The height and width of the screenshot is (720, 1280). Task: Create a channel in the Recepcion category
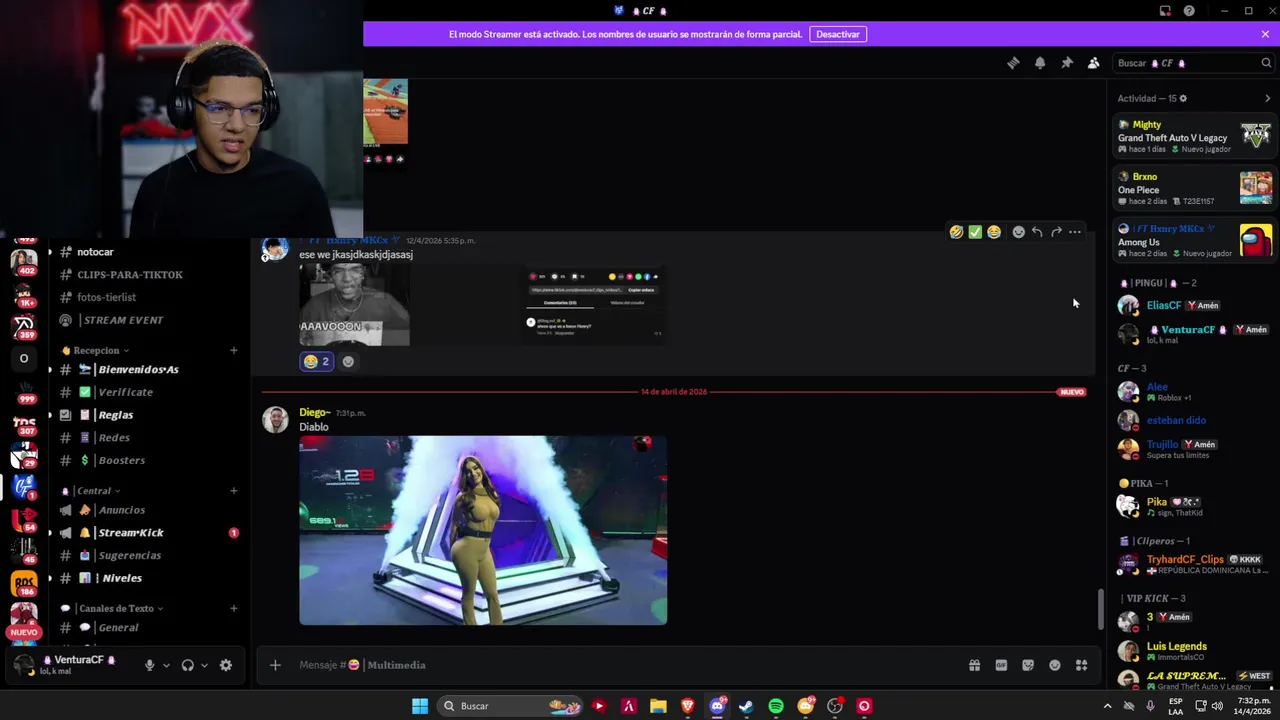point(234,350)
